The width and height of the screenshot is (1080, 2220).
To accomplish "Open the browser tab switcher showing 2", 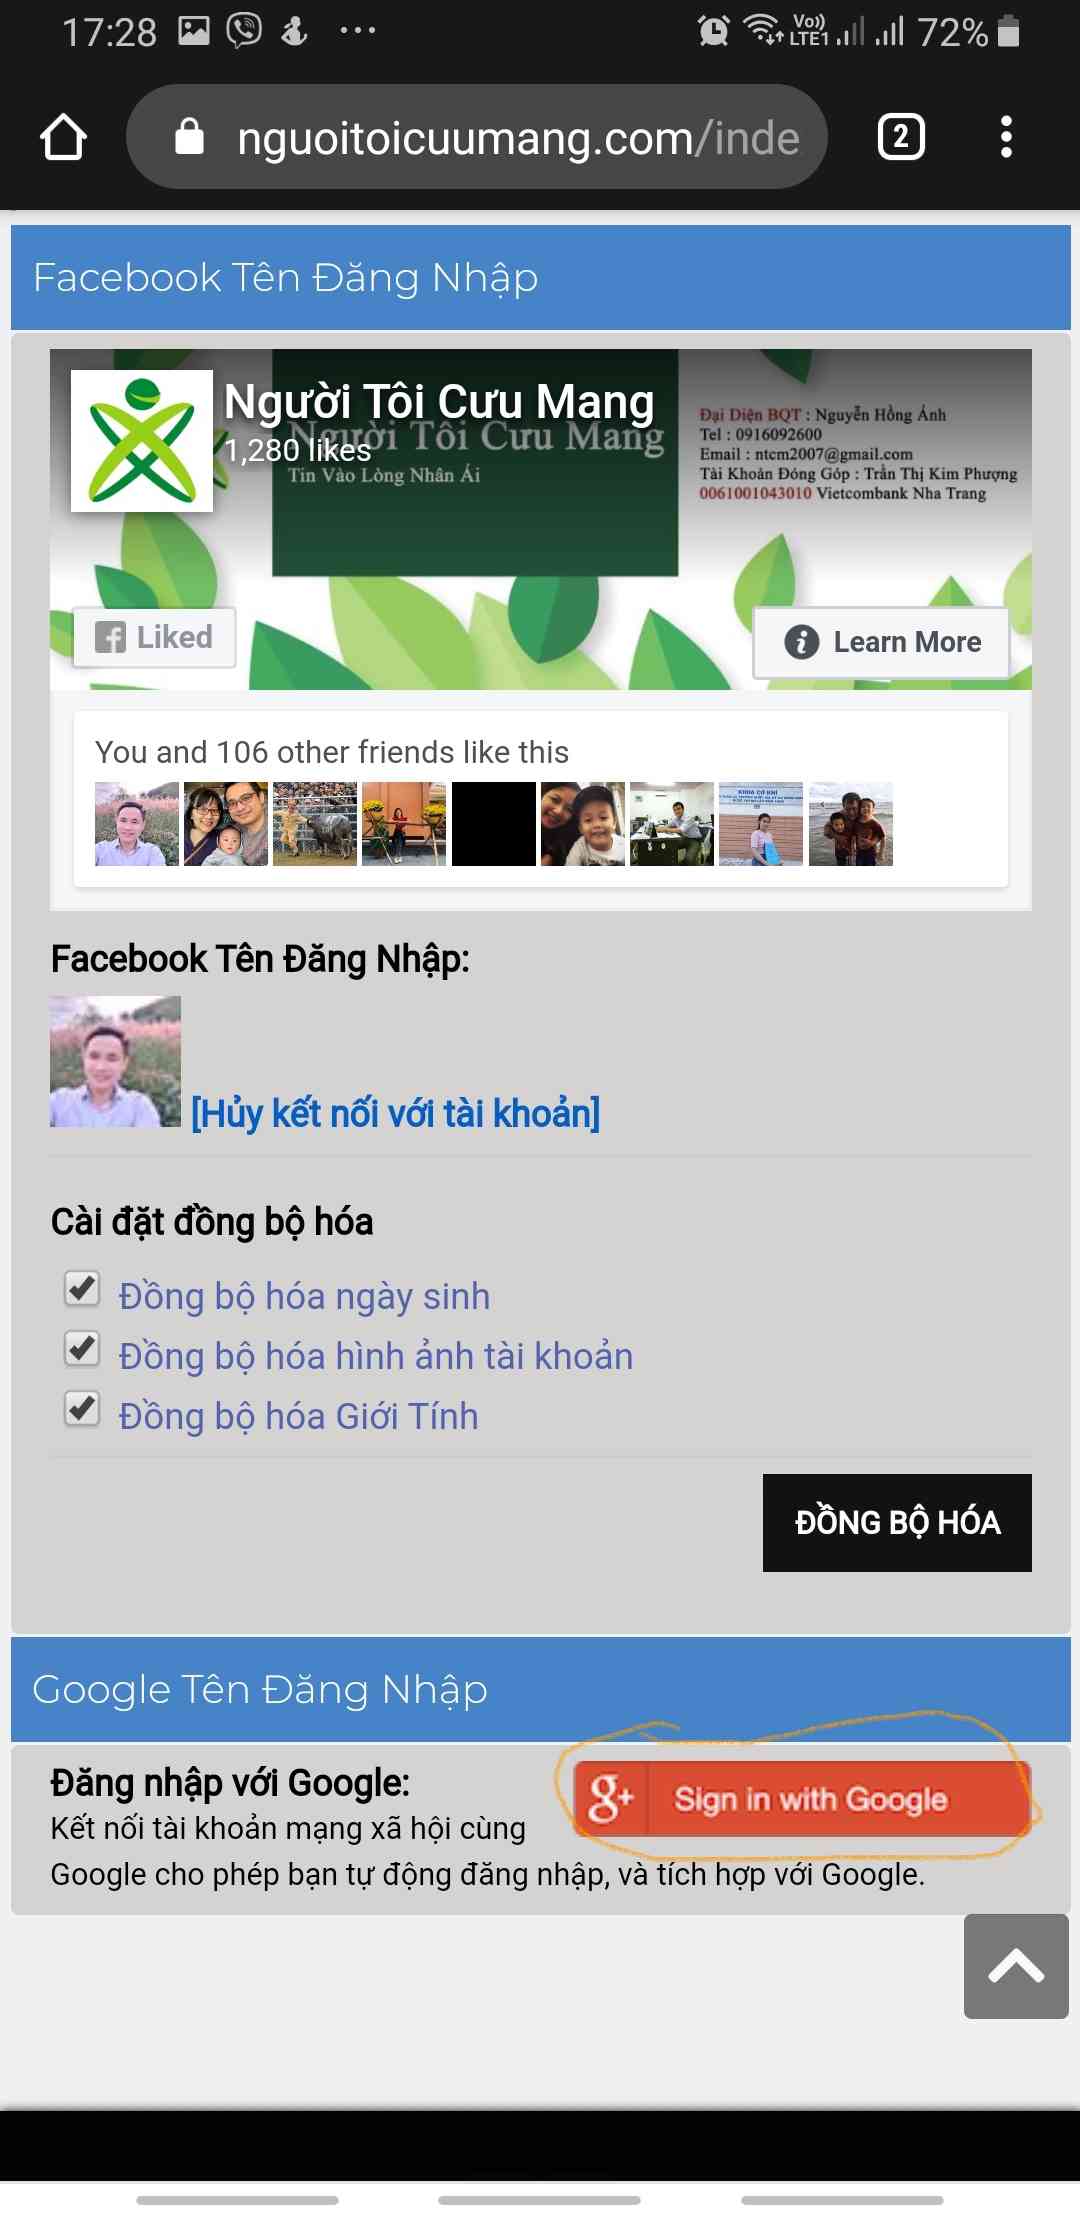I will [x=901, y=137].
